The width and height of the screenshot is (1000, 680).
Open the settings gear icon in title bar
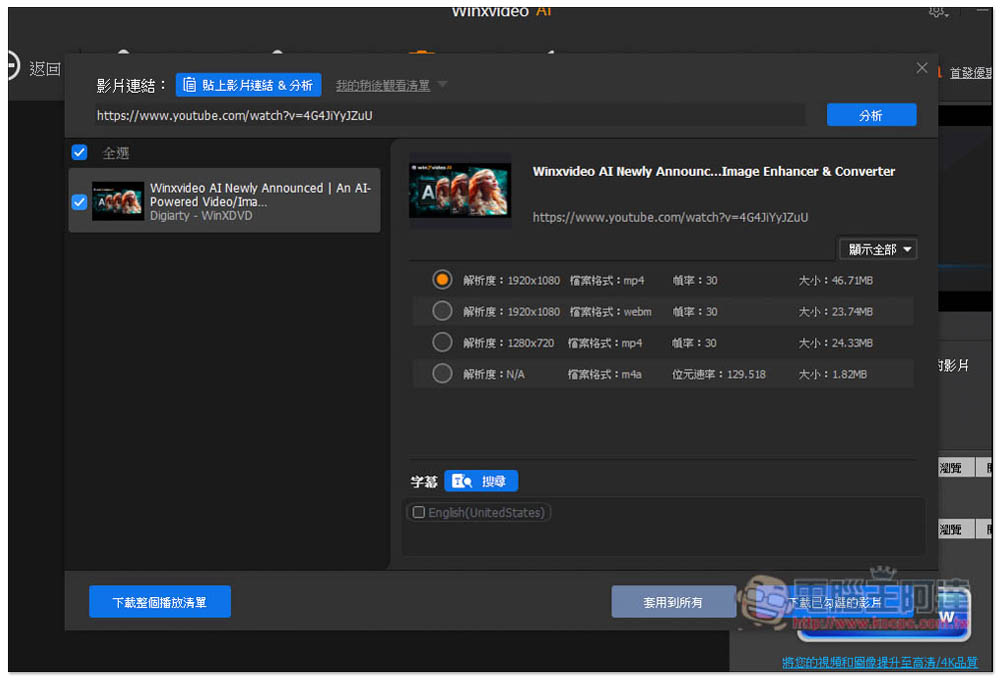click(x=937, y=11)
